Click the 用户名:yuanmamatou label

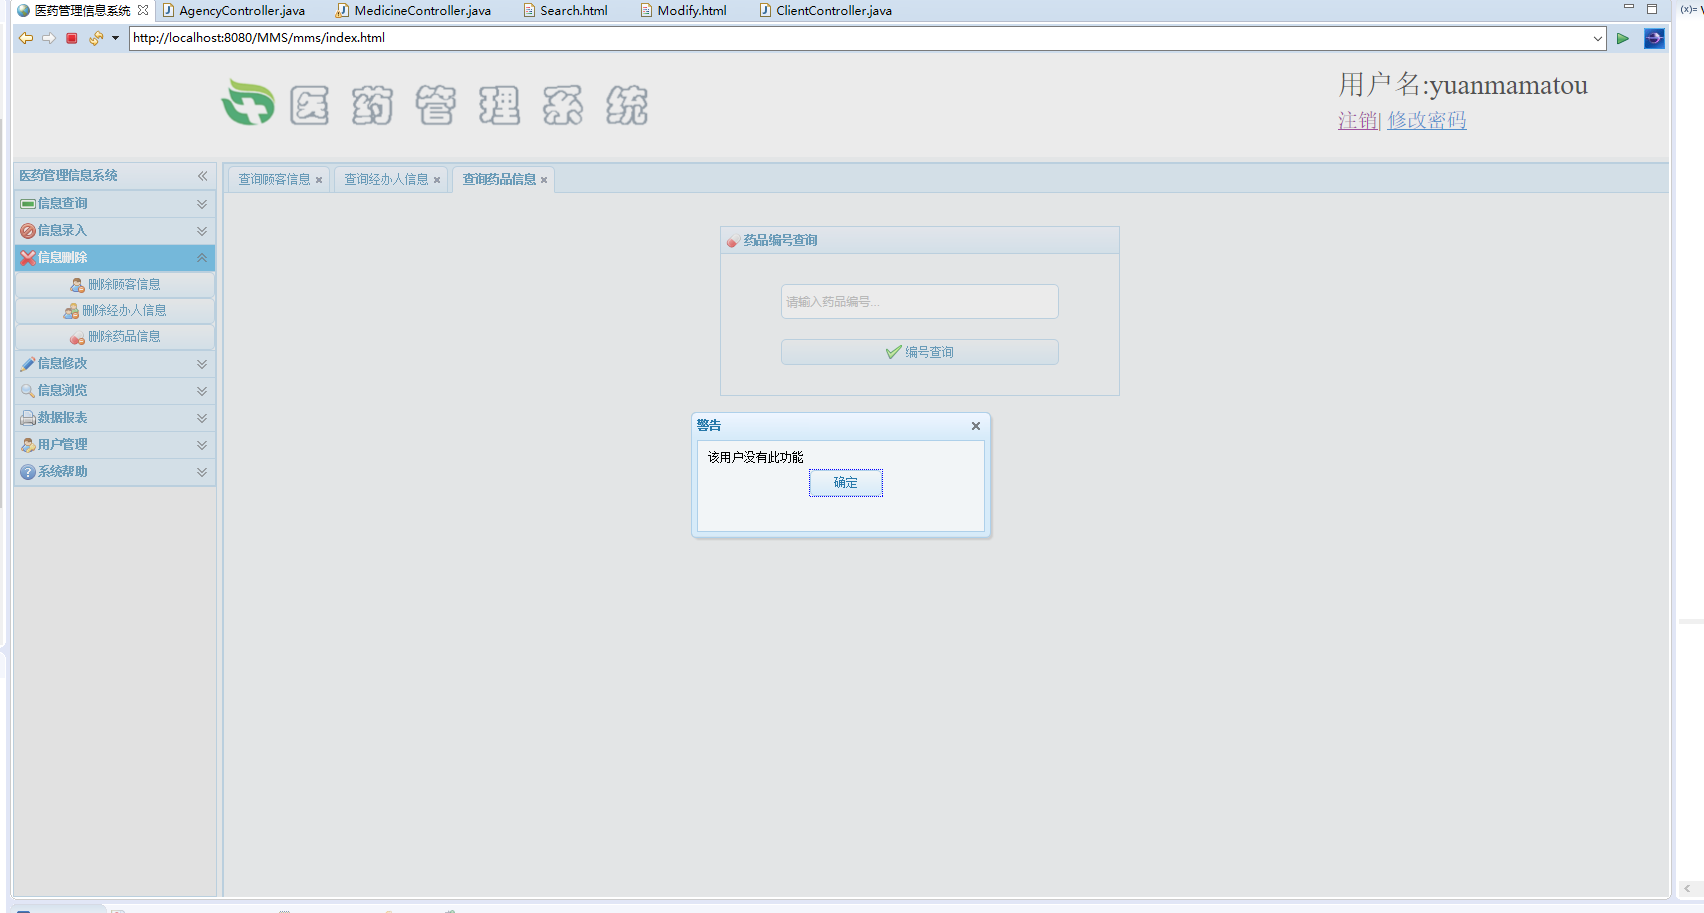(x=1463, y=85)
